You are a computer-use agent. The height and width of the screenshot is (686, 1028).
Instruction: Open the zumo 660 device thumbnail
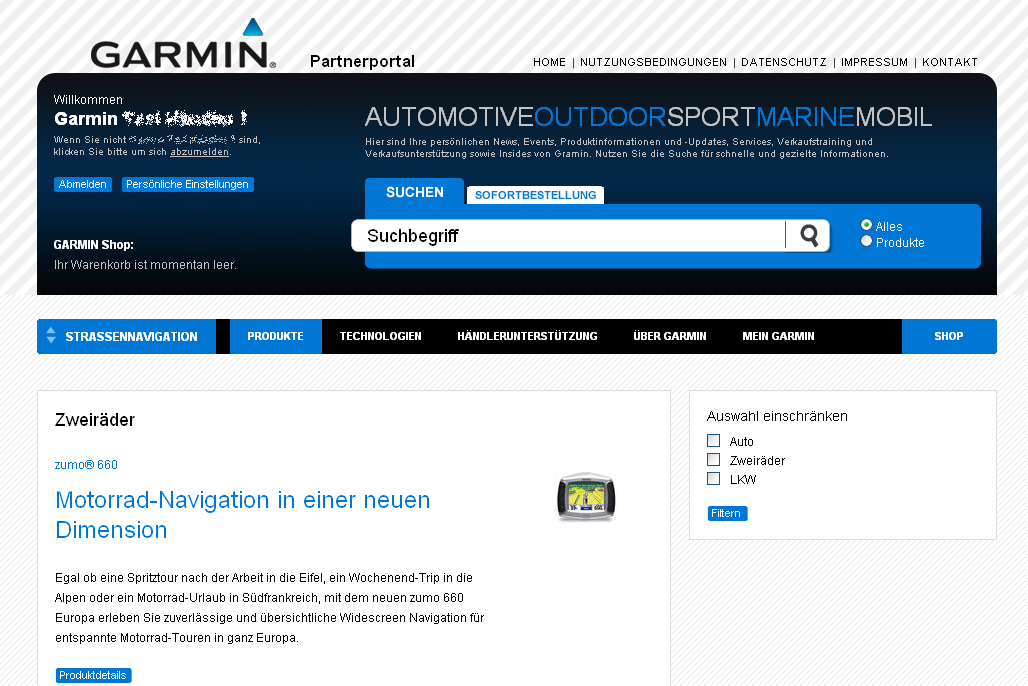pyautogui.click(x=585, y=497)
